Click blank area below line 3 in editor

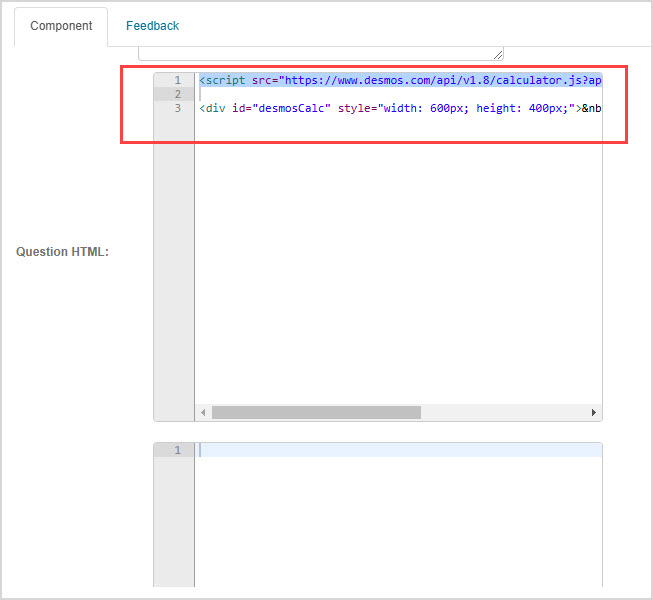[x=400, y=260]
